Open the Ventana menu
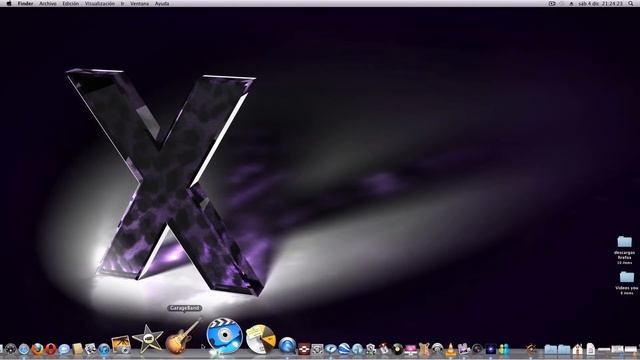The height and width of the screenshot is (360, 640). [x=139, y=3]
